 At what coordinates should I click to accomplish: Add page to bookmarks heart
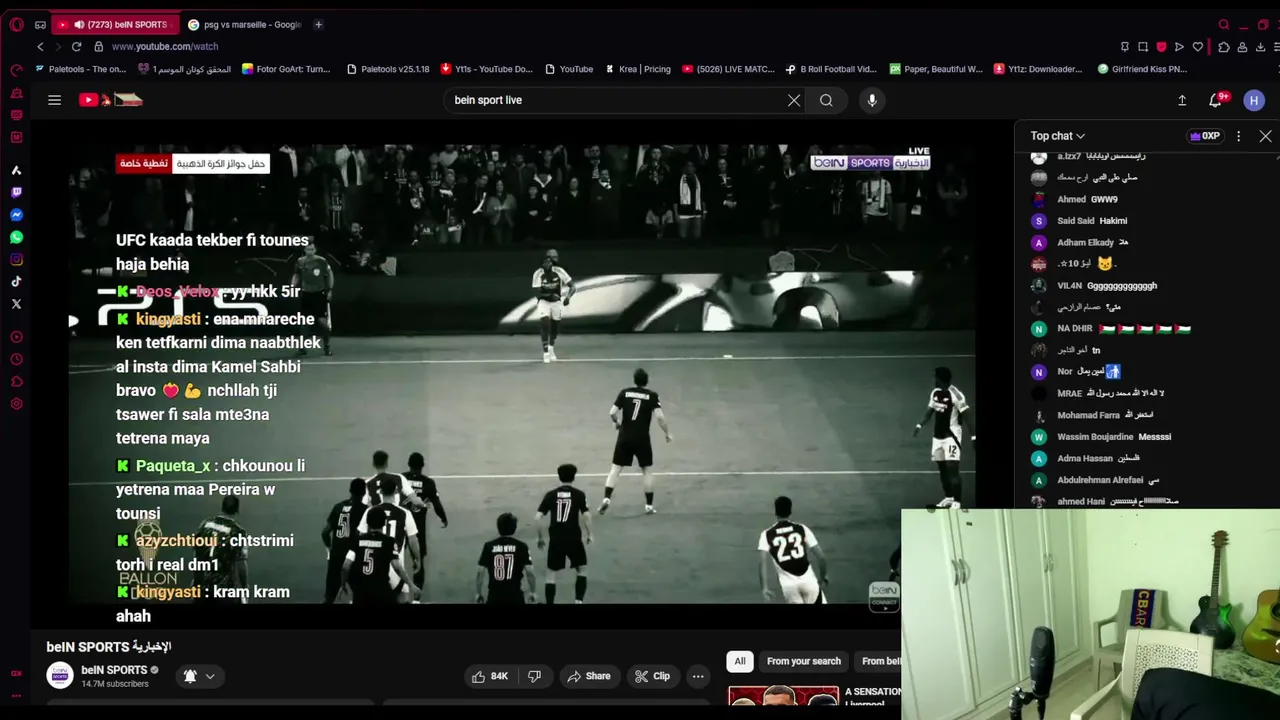coord(1198,46)
